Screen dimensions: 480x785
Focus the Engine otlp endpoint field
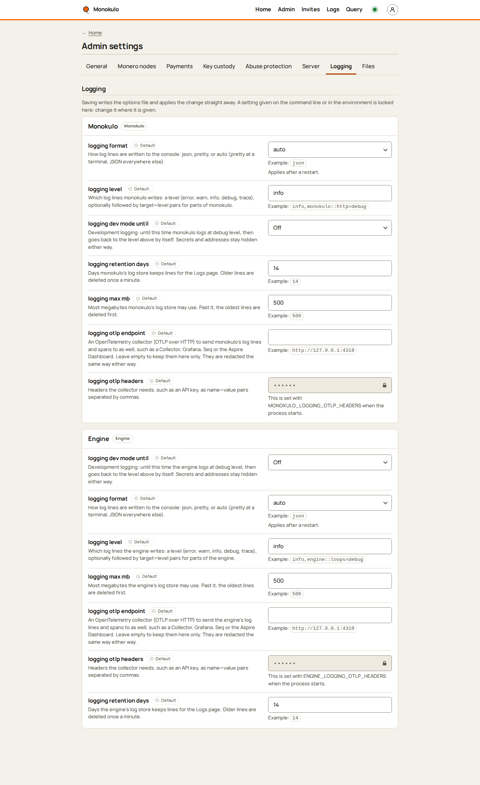tap(330, 615)
